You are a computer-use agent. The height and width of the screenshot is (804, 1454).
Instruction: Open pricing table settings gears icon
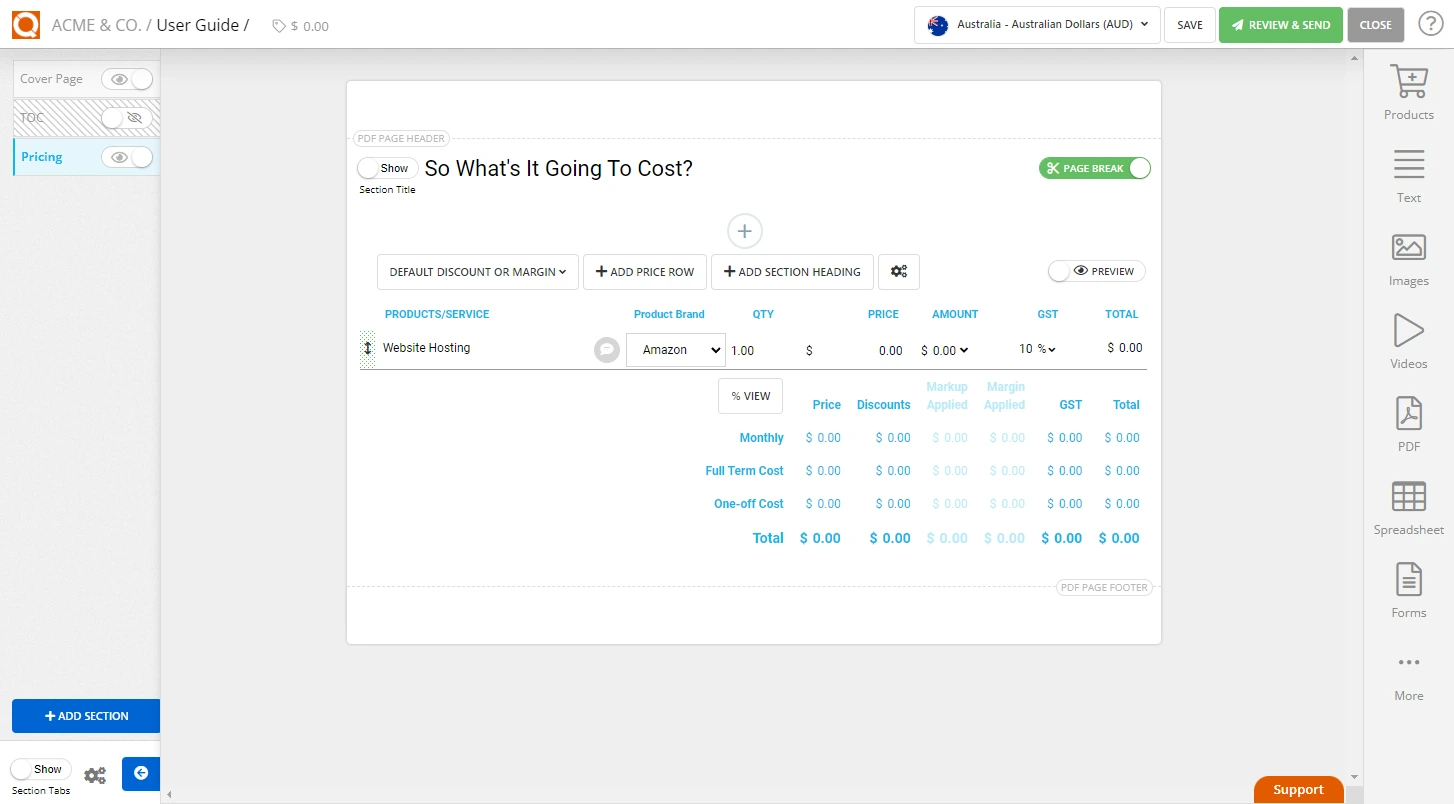[898, 272]
